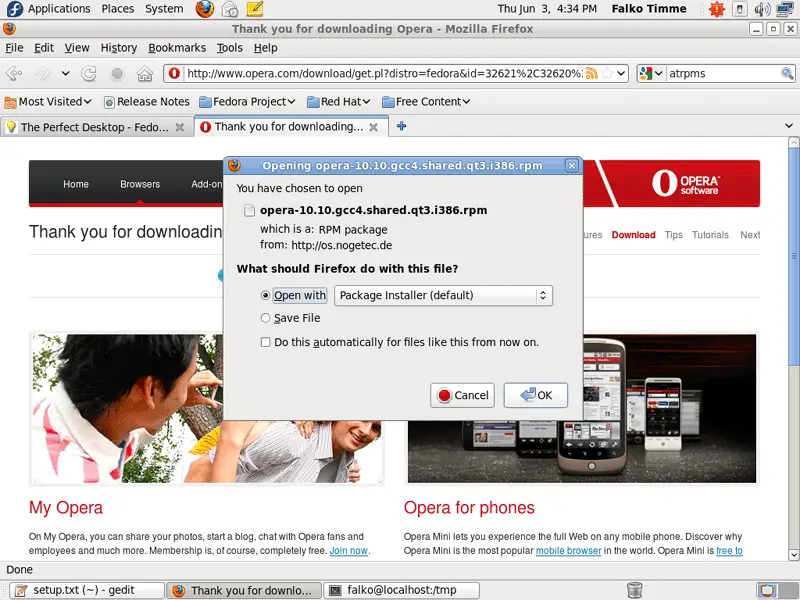Open the File menu

tap(14, 48)
